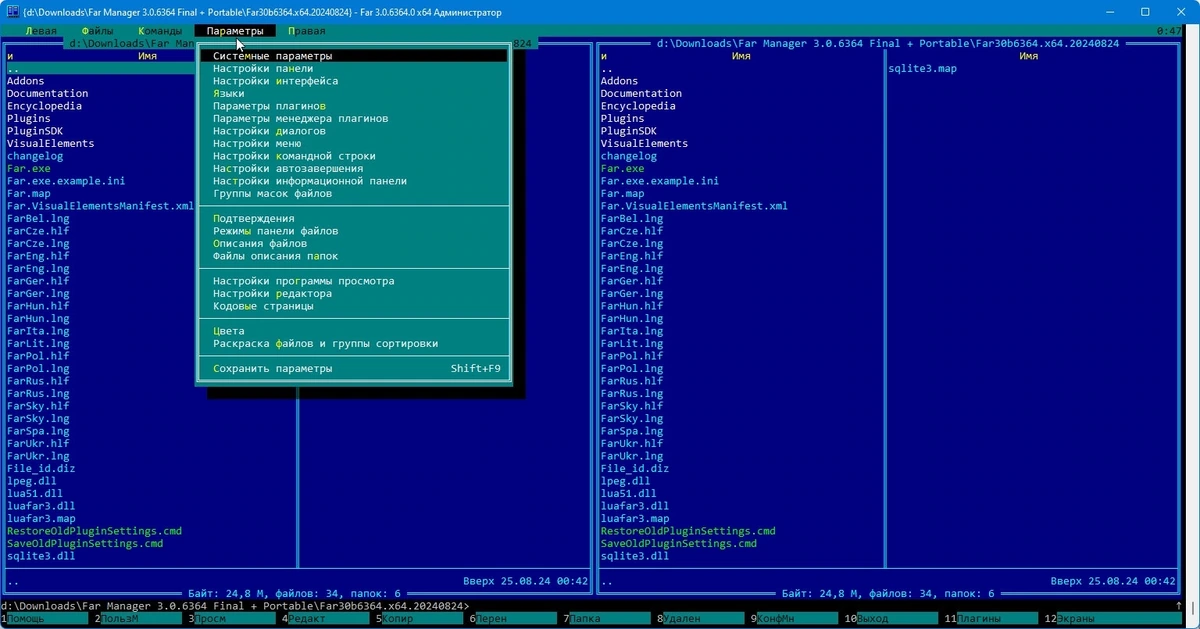The width and height of the screenshot is (1200, 629).
Task: Open Настройки редактора
Action: pyautogui.click(x=355, y=294)
